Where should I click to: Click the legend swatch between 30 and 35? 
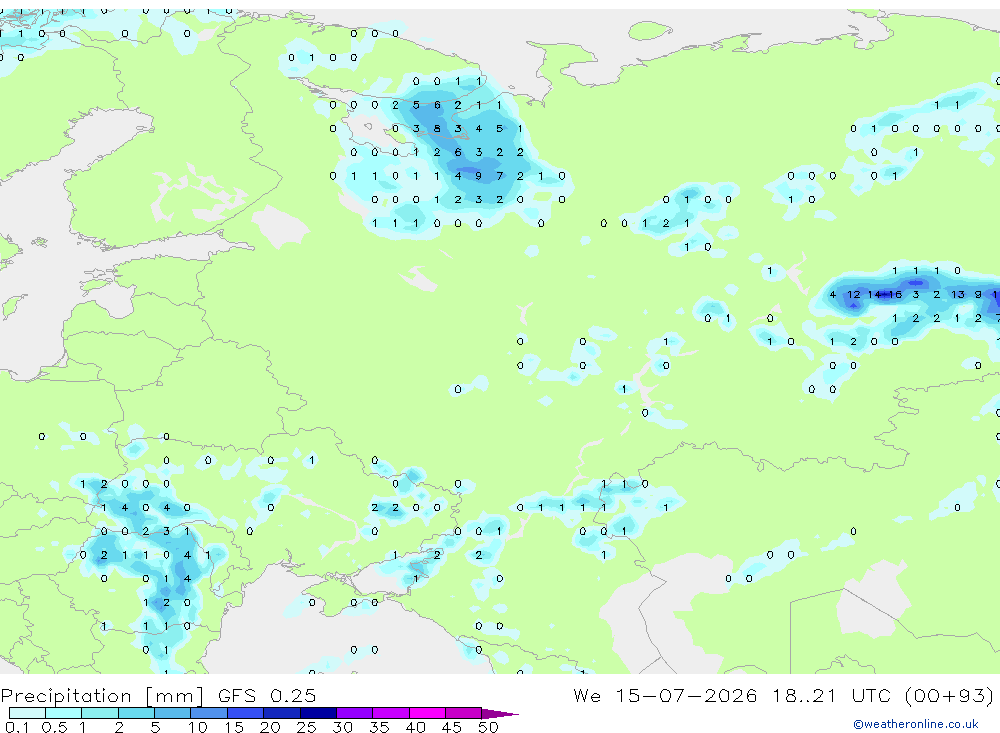click(355, 713)
